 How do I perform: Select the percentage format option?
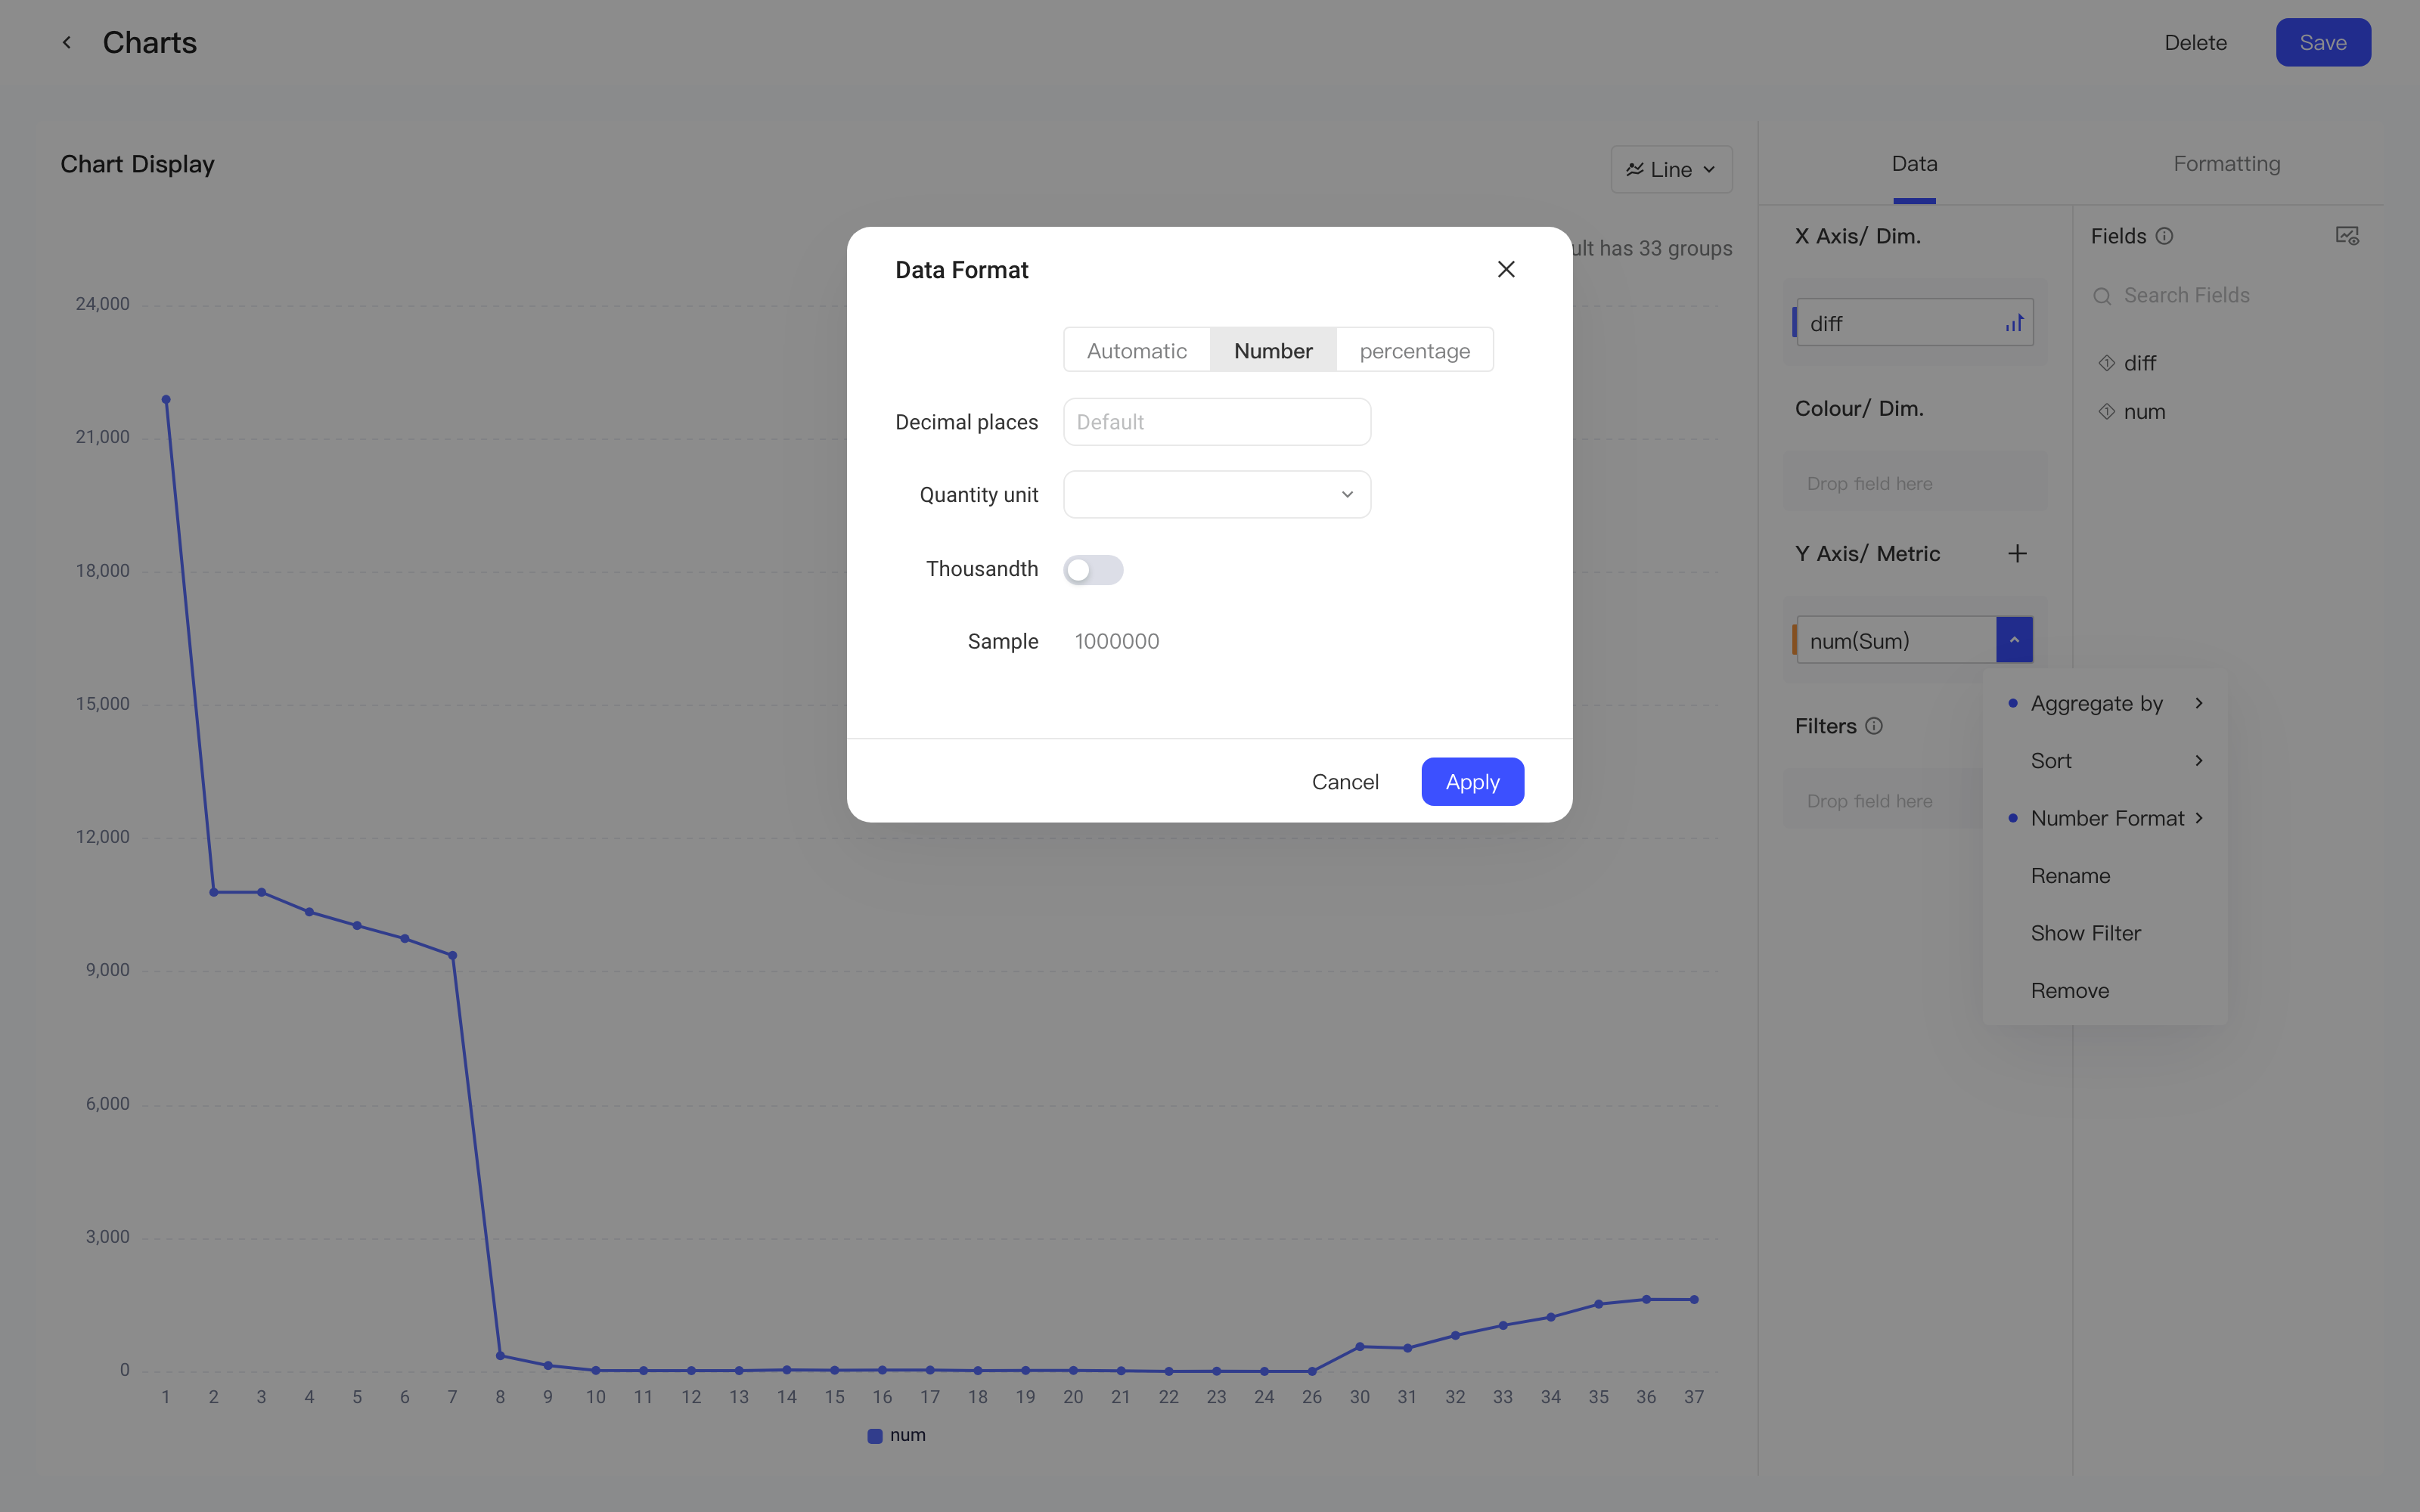1415,350
